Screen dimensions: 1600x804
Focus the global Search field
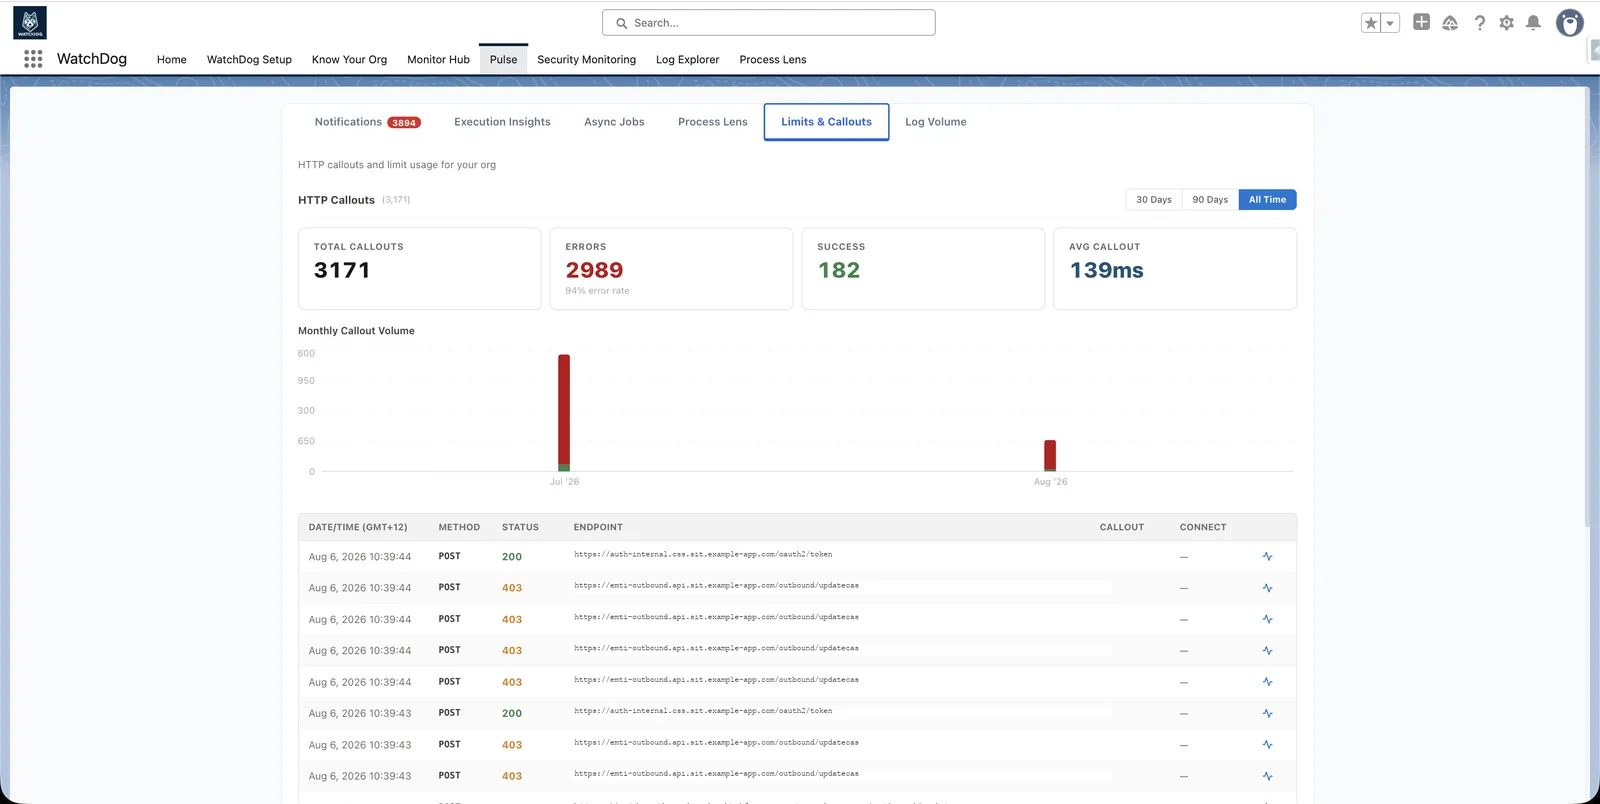coord(769,23)
